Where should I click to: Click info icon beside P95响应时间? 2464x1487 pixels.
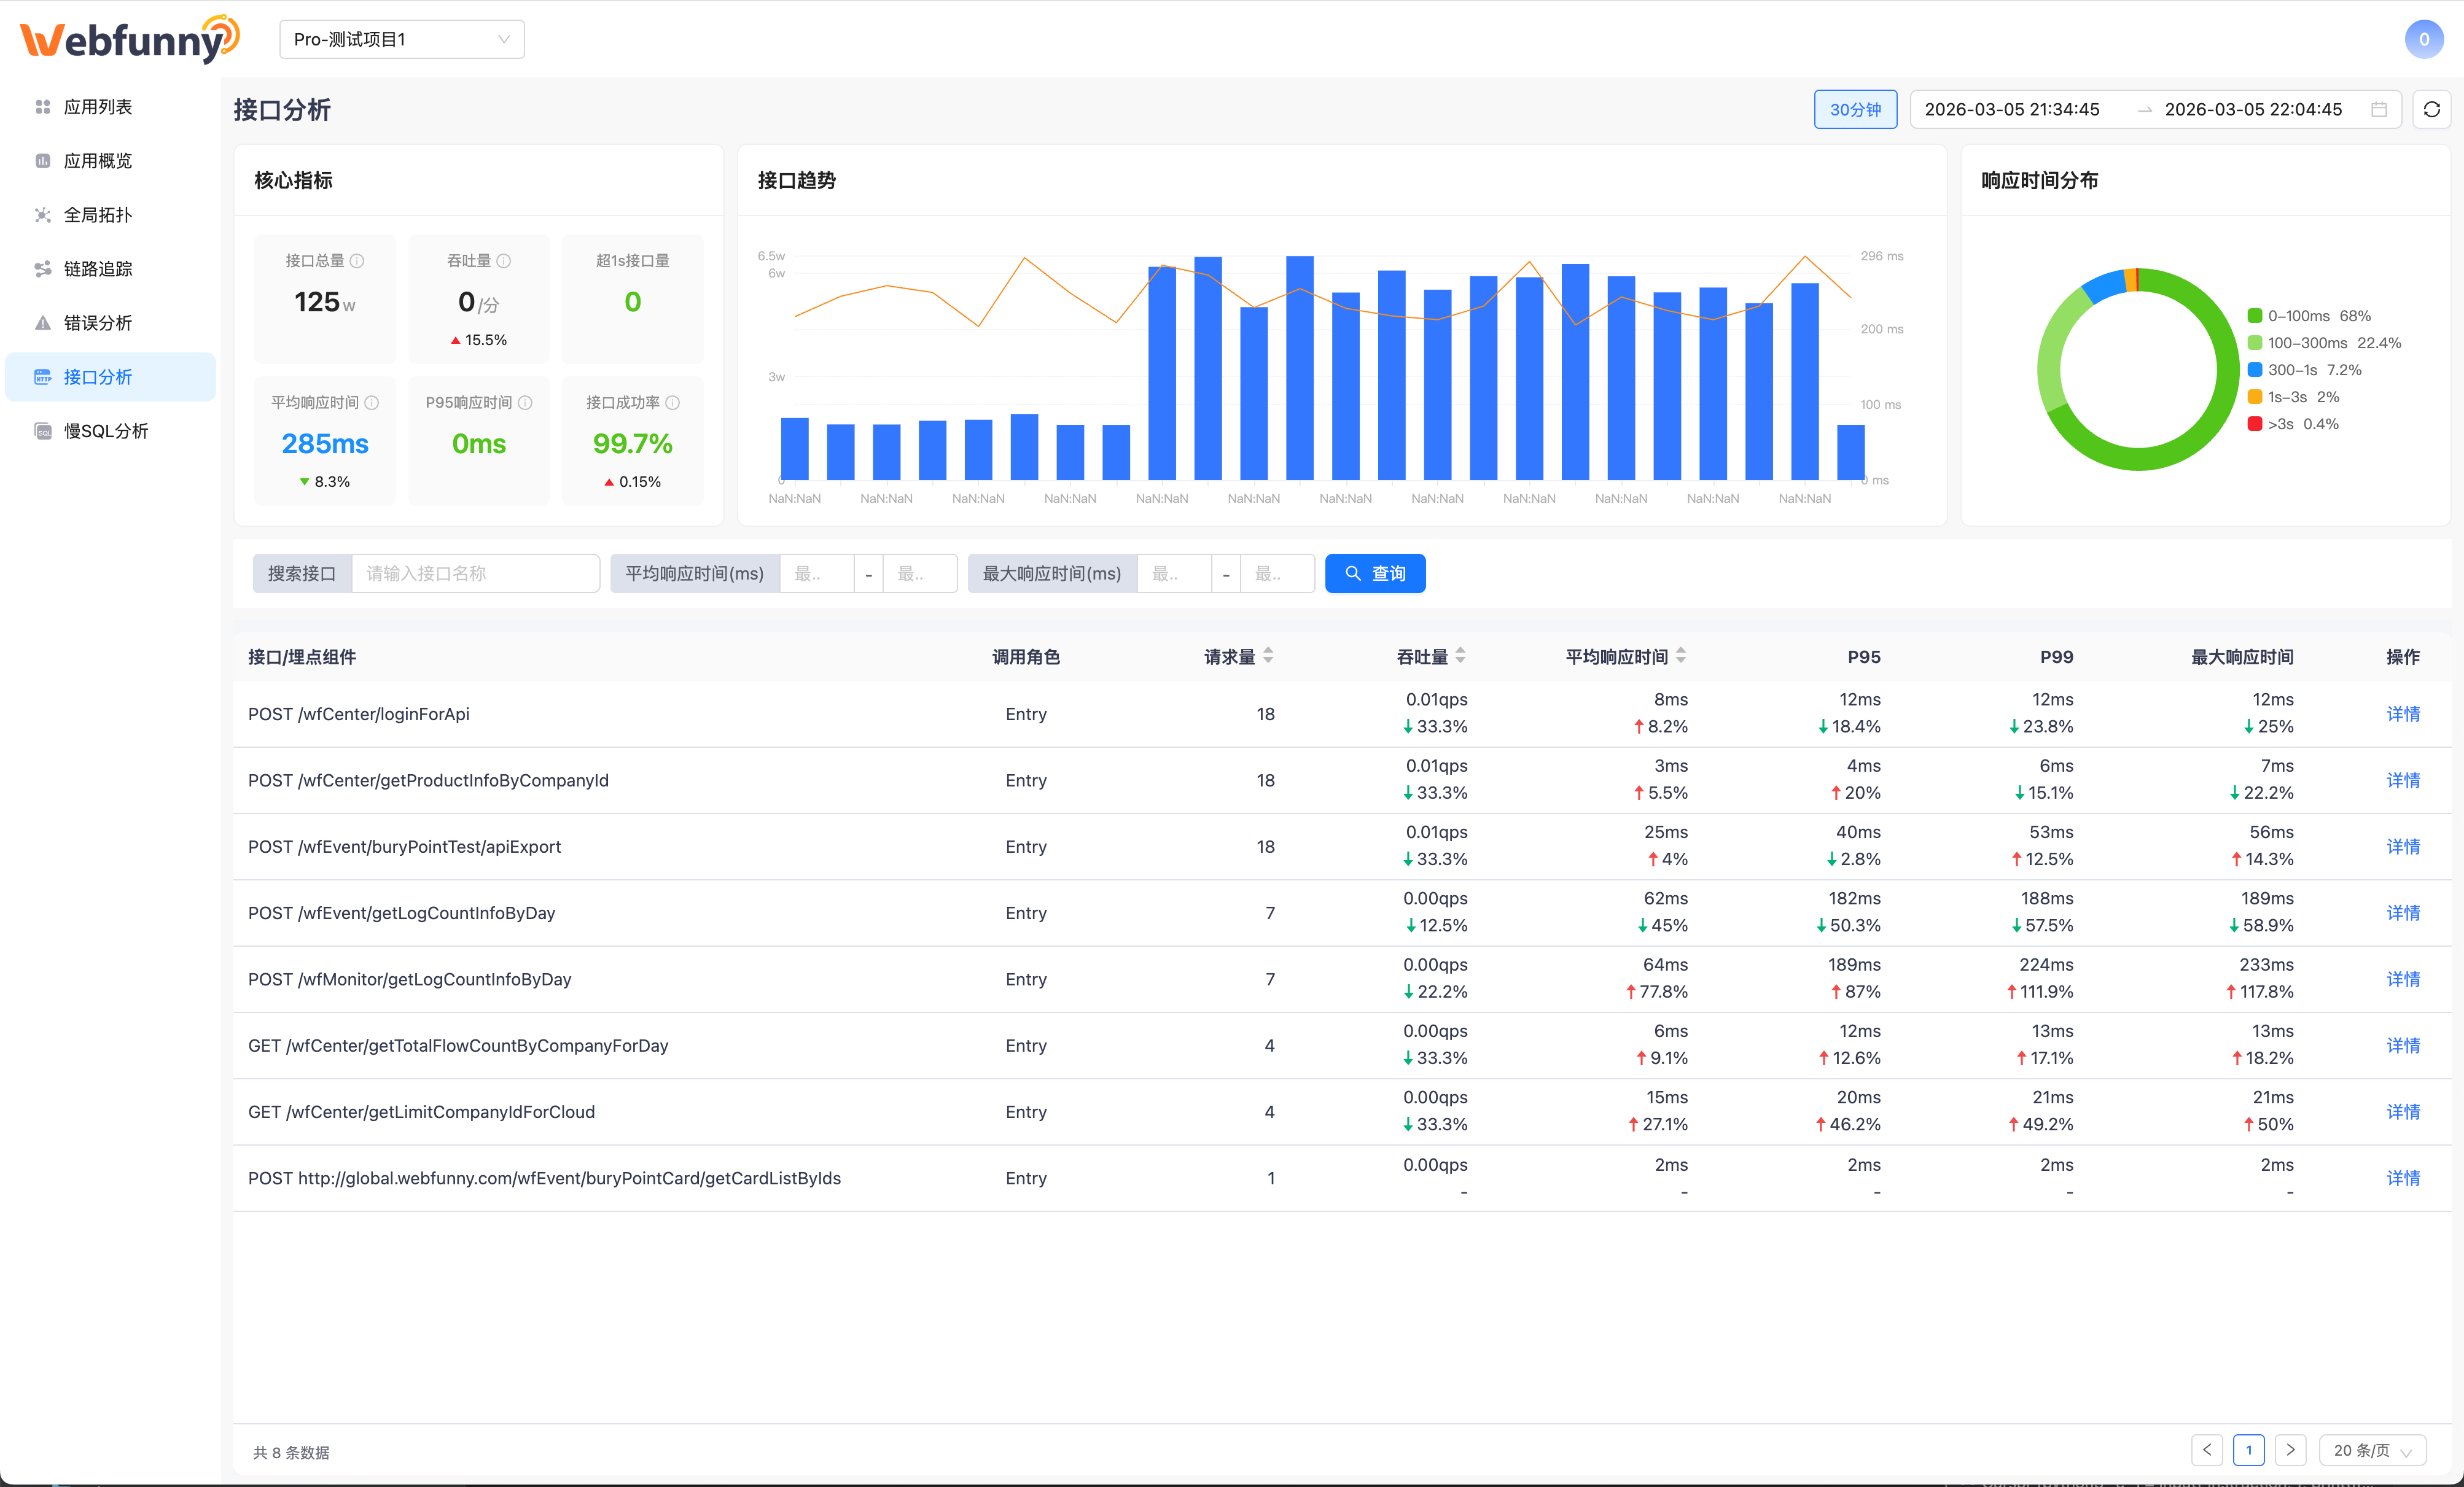tap(526, 403)
